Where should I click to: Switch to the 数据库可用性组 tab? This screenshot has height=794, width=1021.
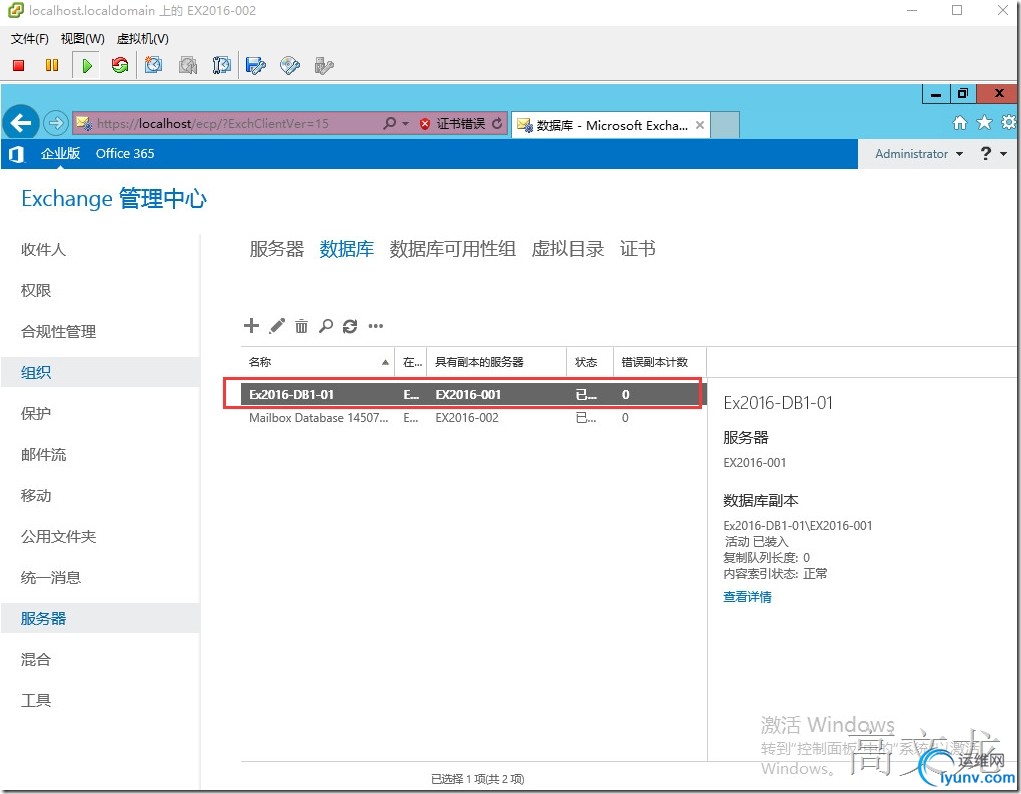[x=453, y=249]
